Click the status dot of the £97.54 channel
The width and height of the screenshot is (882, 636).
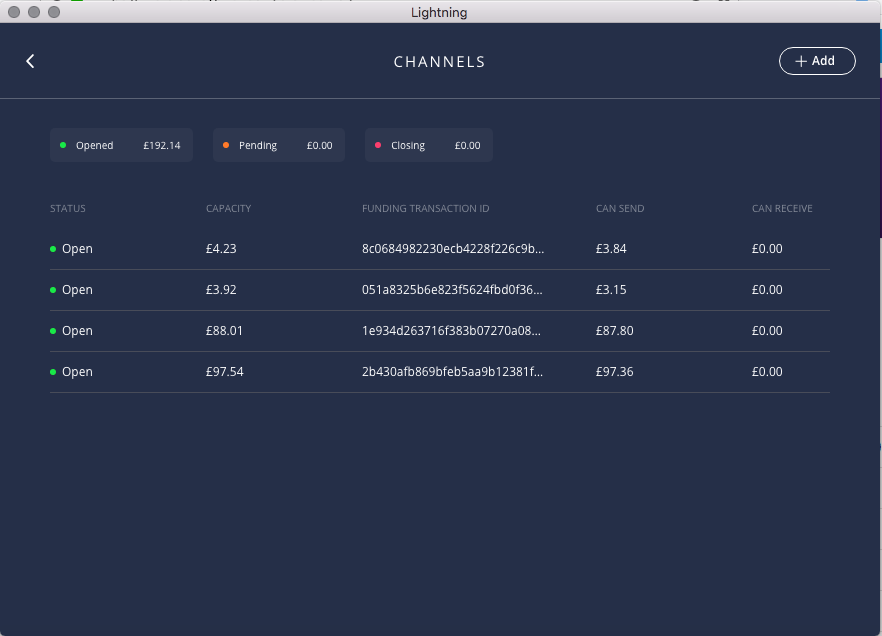[x=51, y=371]
